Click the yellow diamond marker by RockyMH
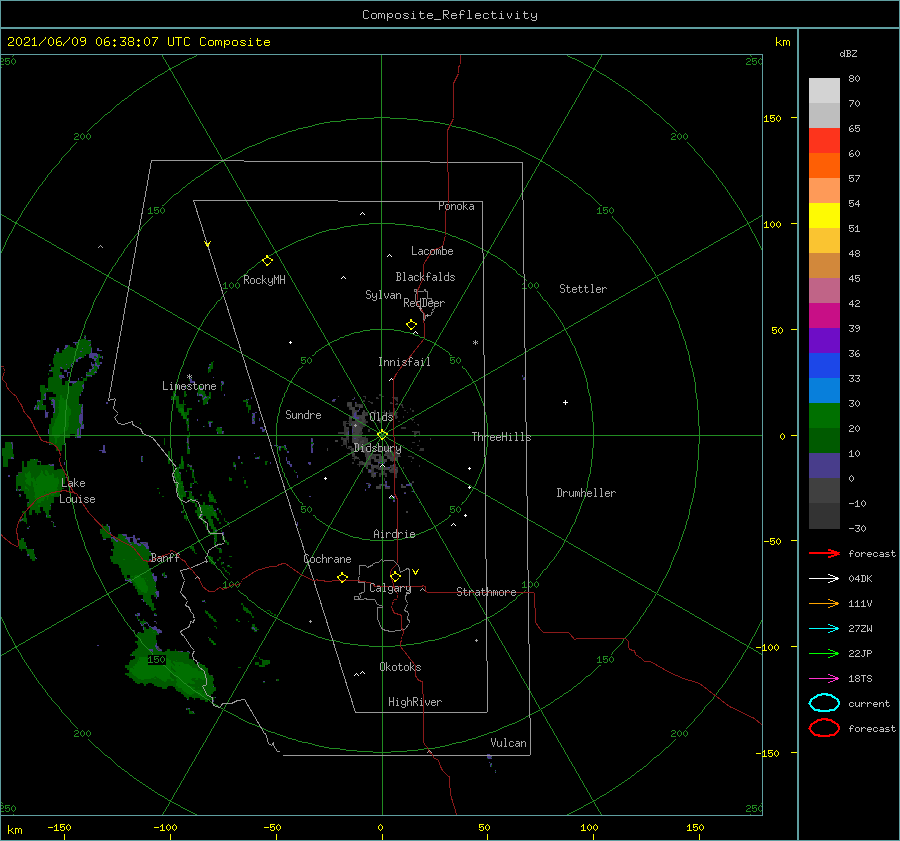900x841 pixels. click(x=267, y=261)
